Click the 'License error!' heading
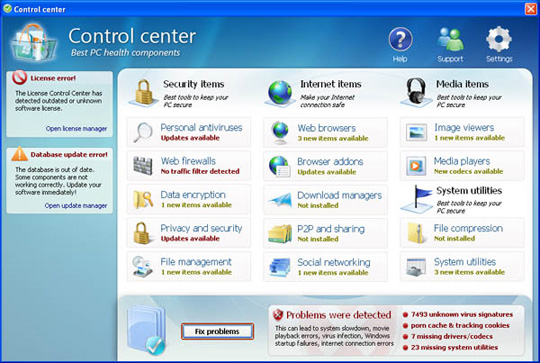Viewport: 540px width, 363px height. coord(53,78)
